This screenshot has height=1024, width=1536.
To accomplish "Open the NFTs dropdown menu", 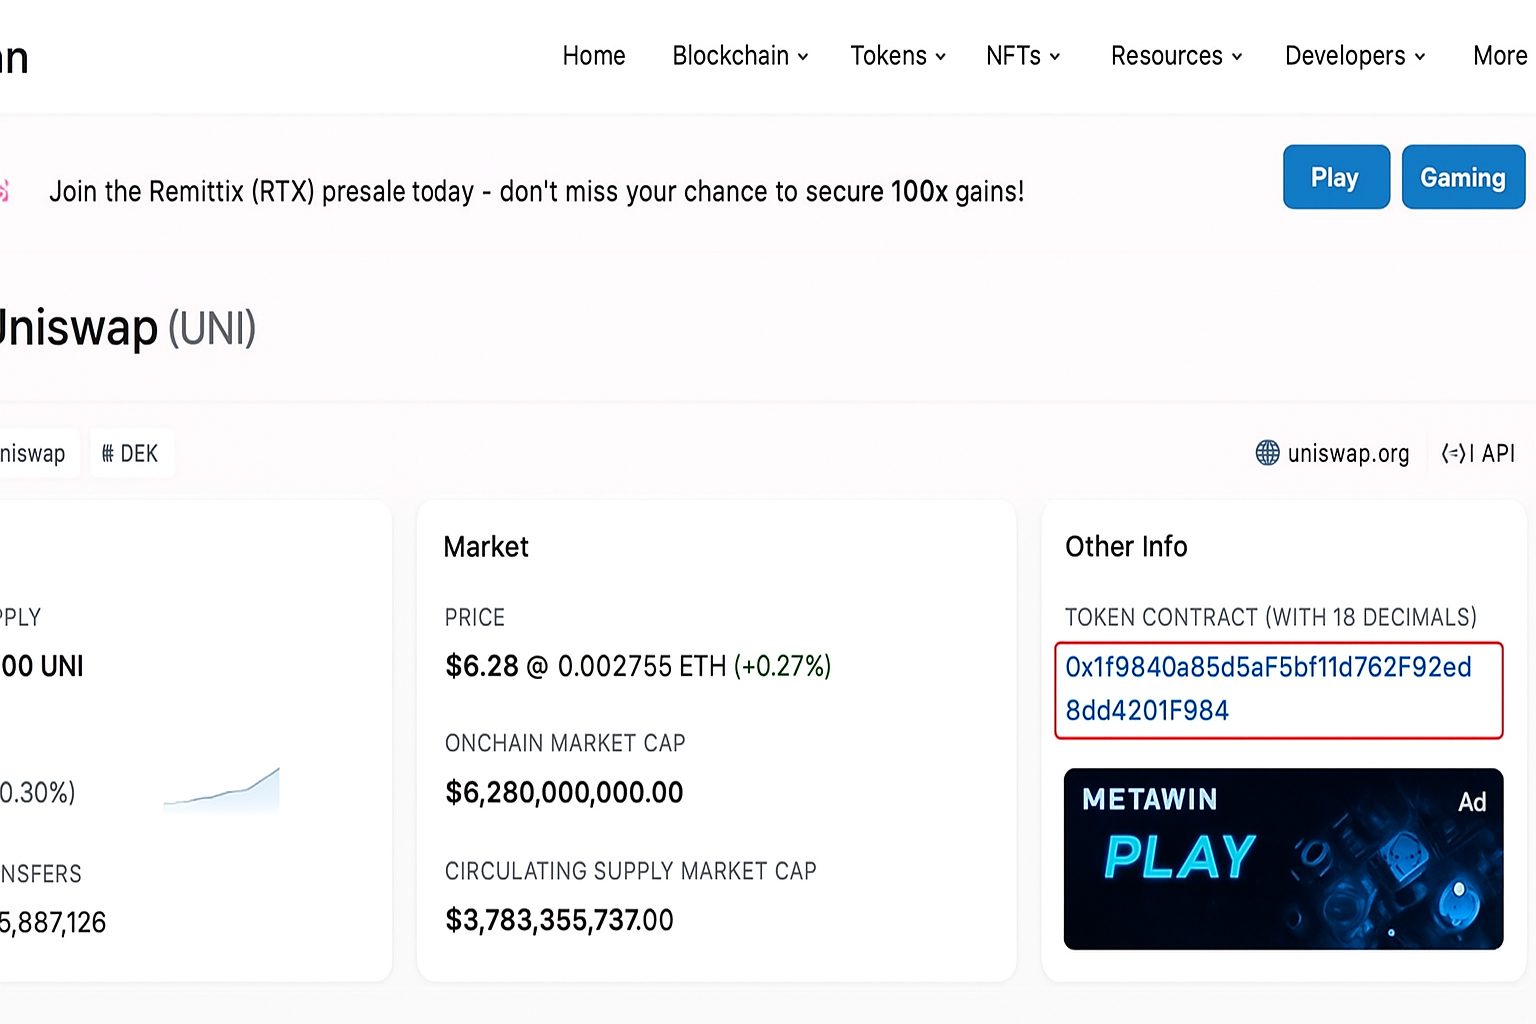I will [1023, 56].
